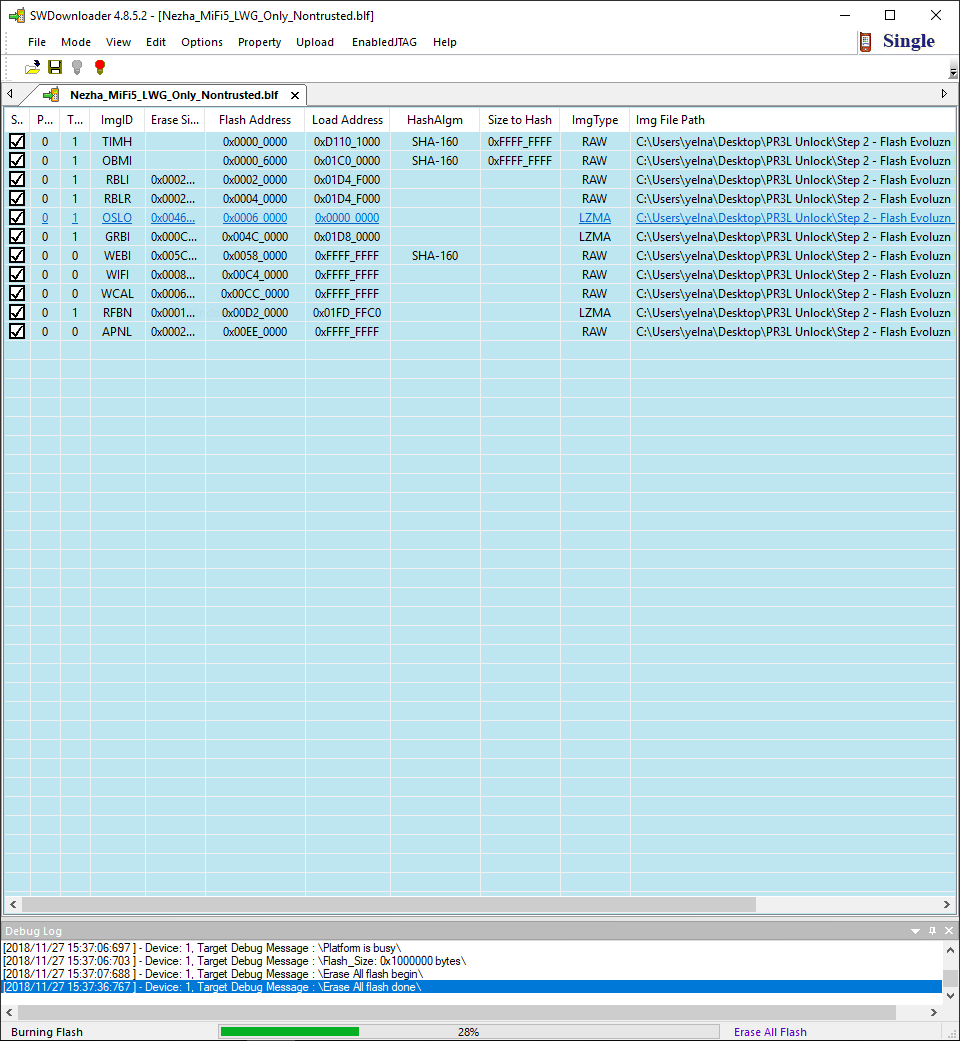Expand the toolbar overflow options arrow
The width and height of the screenshot is (960, 1041).
coord(952,70)
